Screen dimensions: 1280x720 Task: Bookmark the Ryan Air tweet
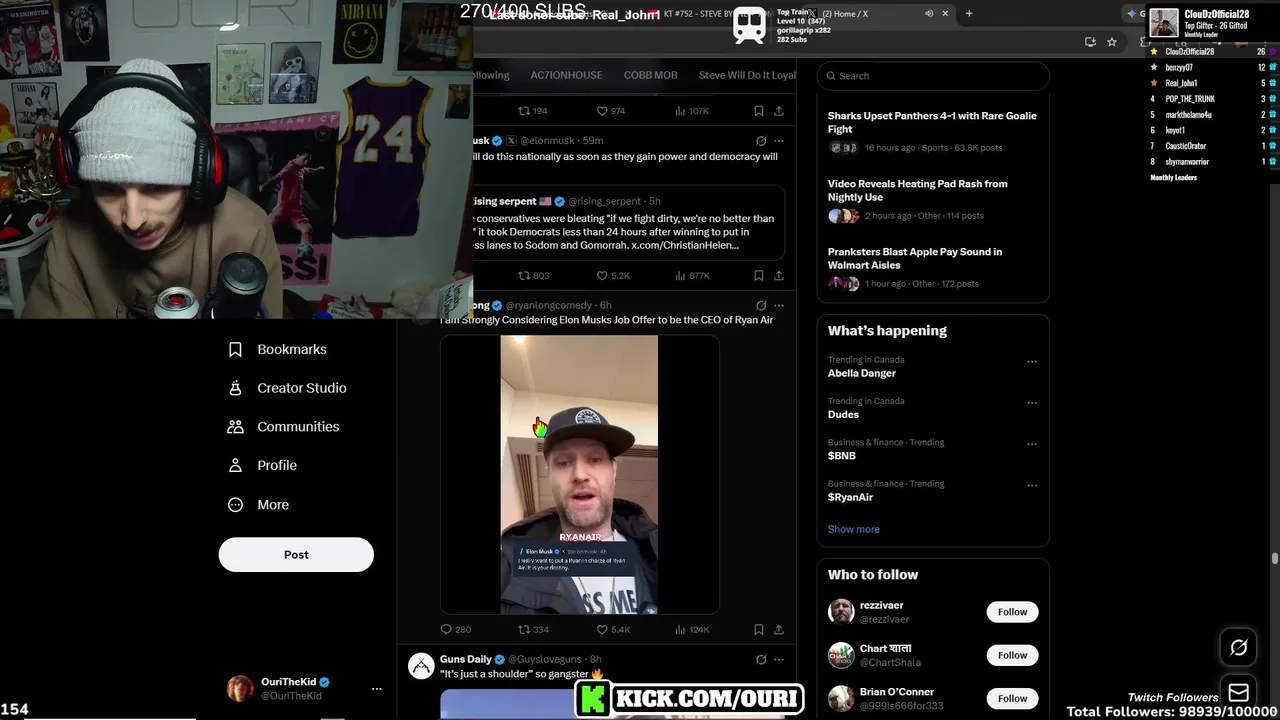click(x=759, y=629)
